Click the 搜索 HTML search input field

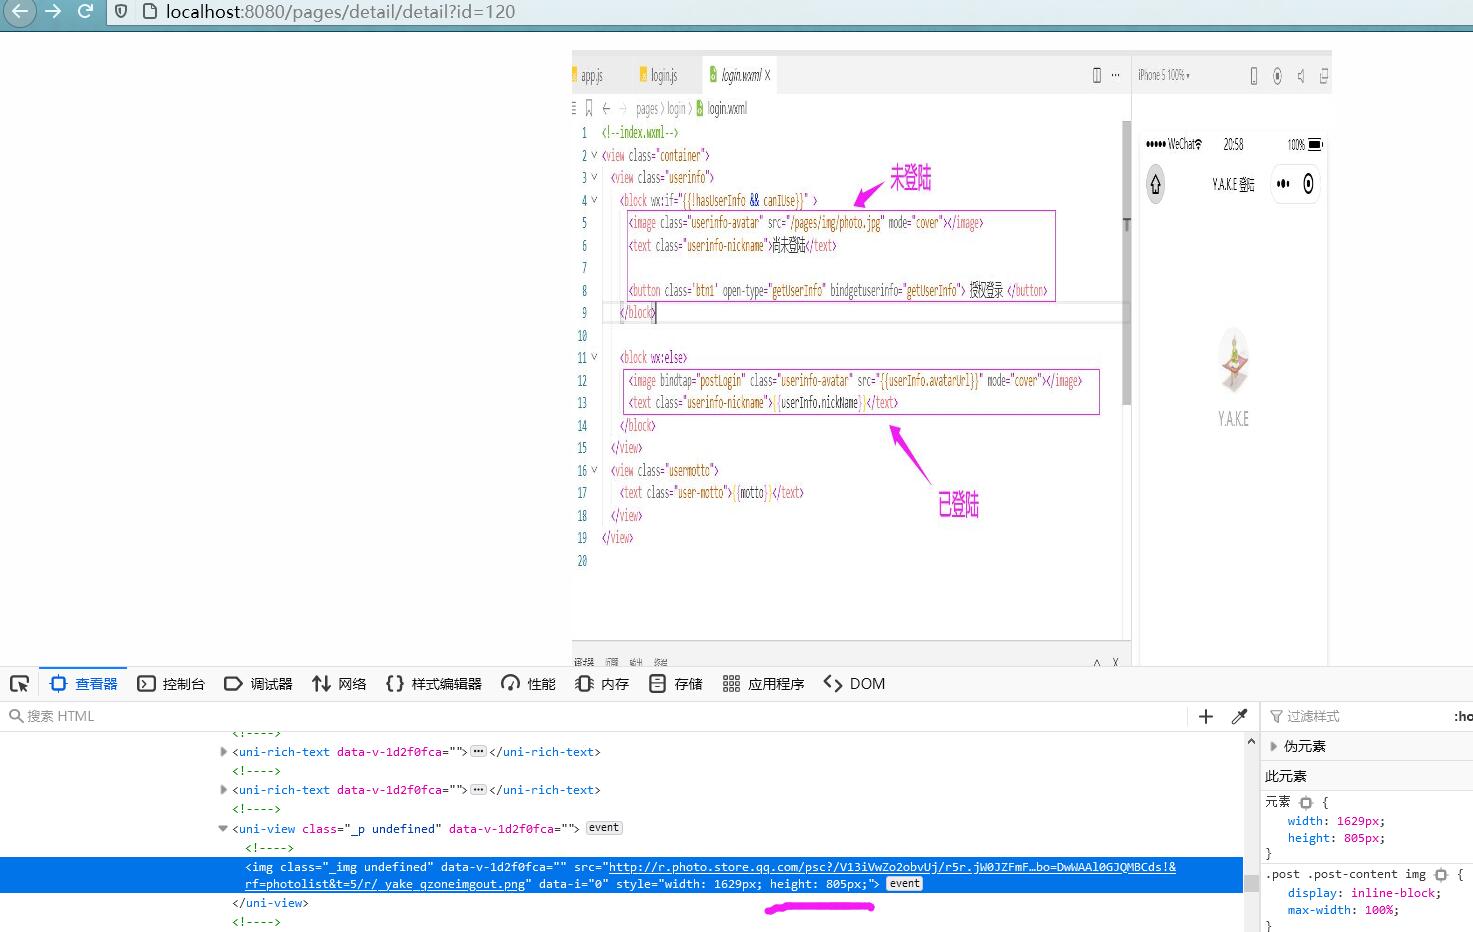[100, 716]
